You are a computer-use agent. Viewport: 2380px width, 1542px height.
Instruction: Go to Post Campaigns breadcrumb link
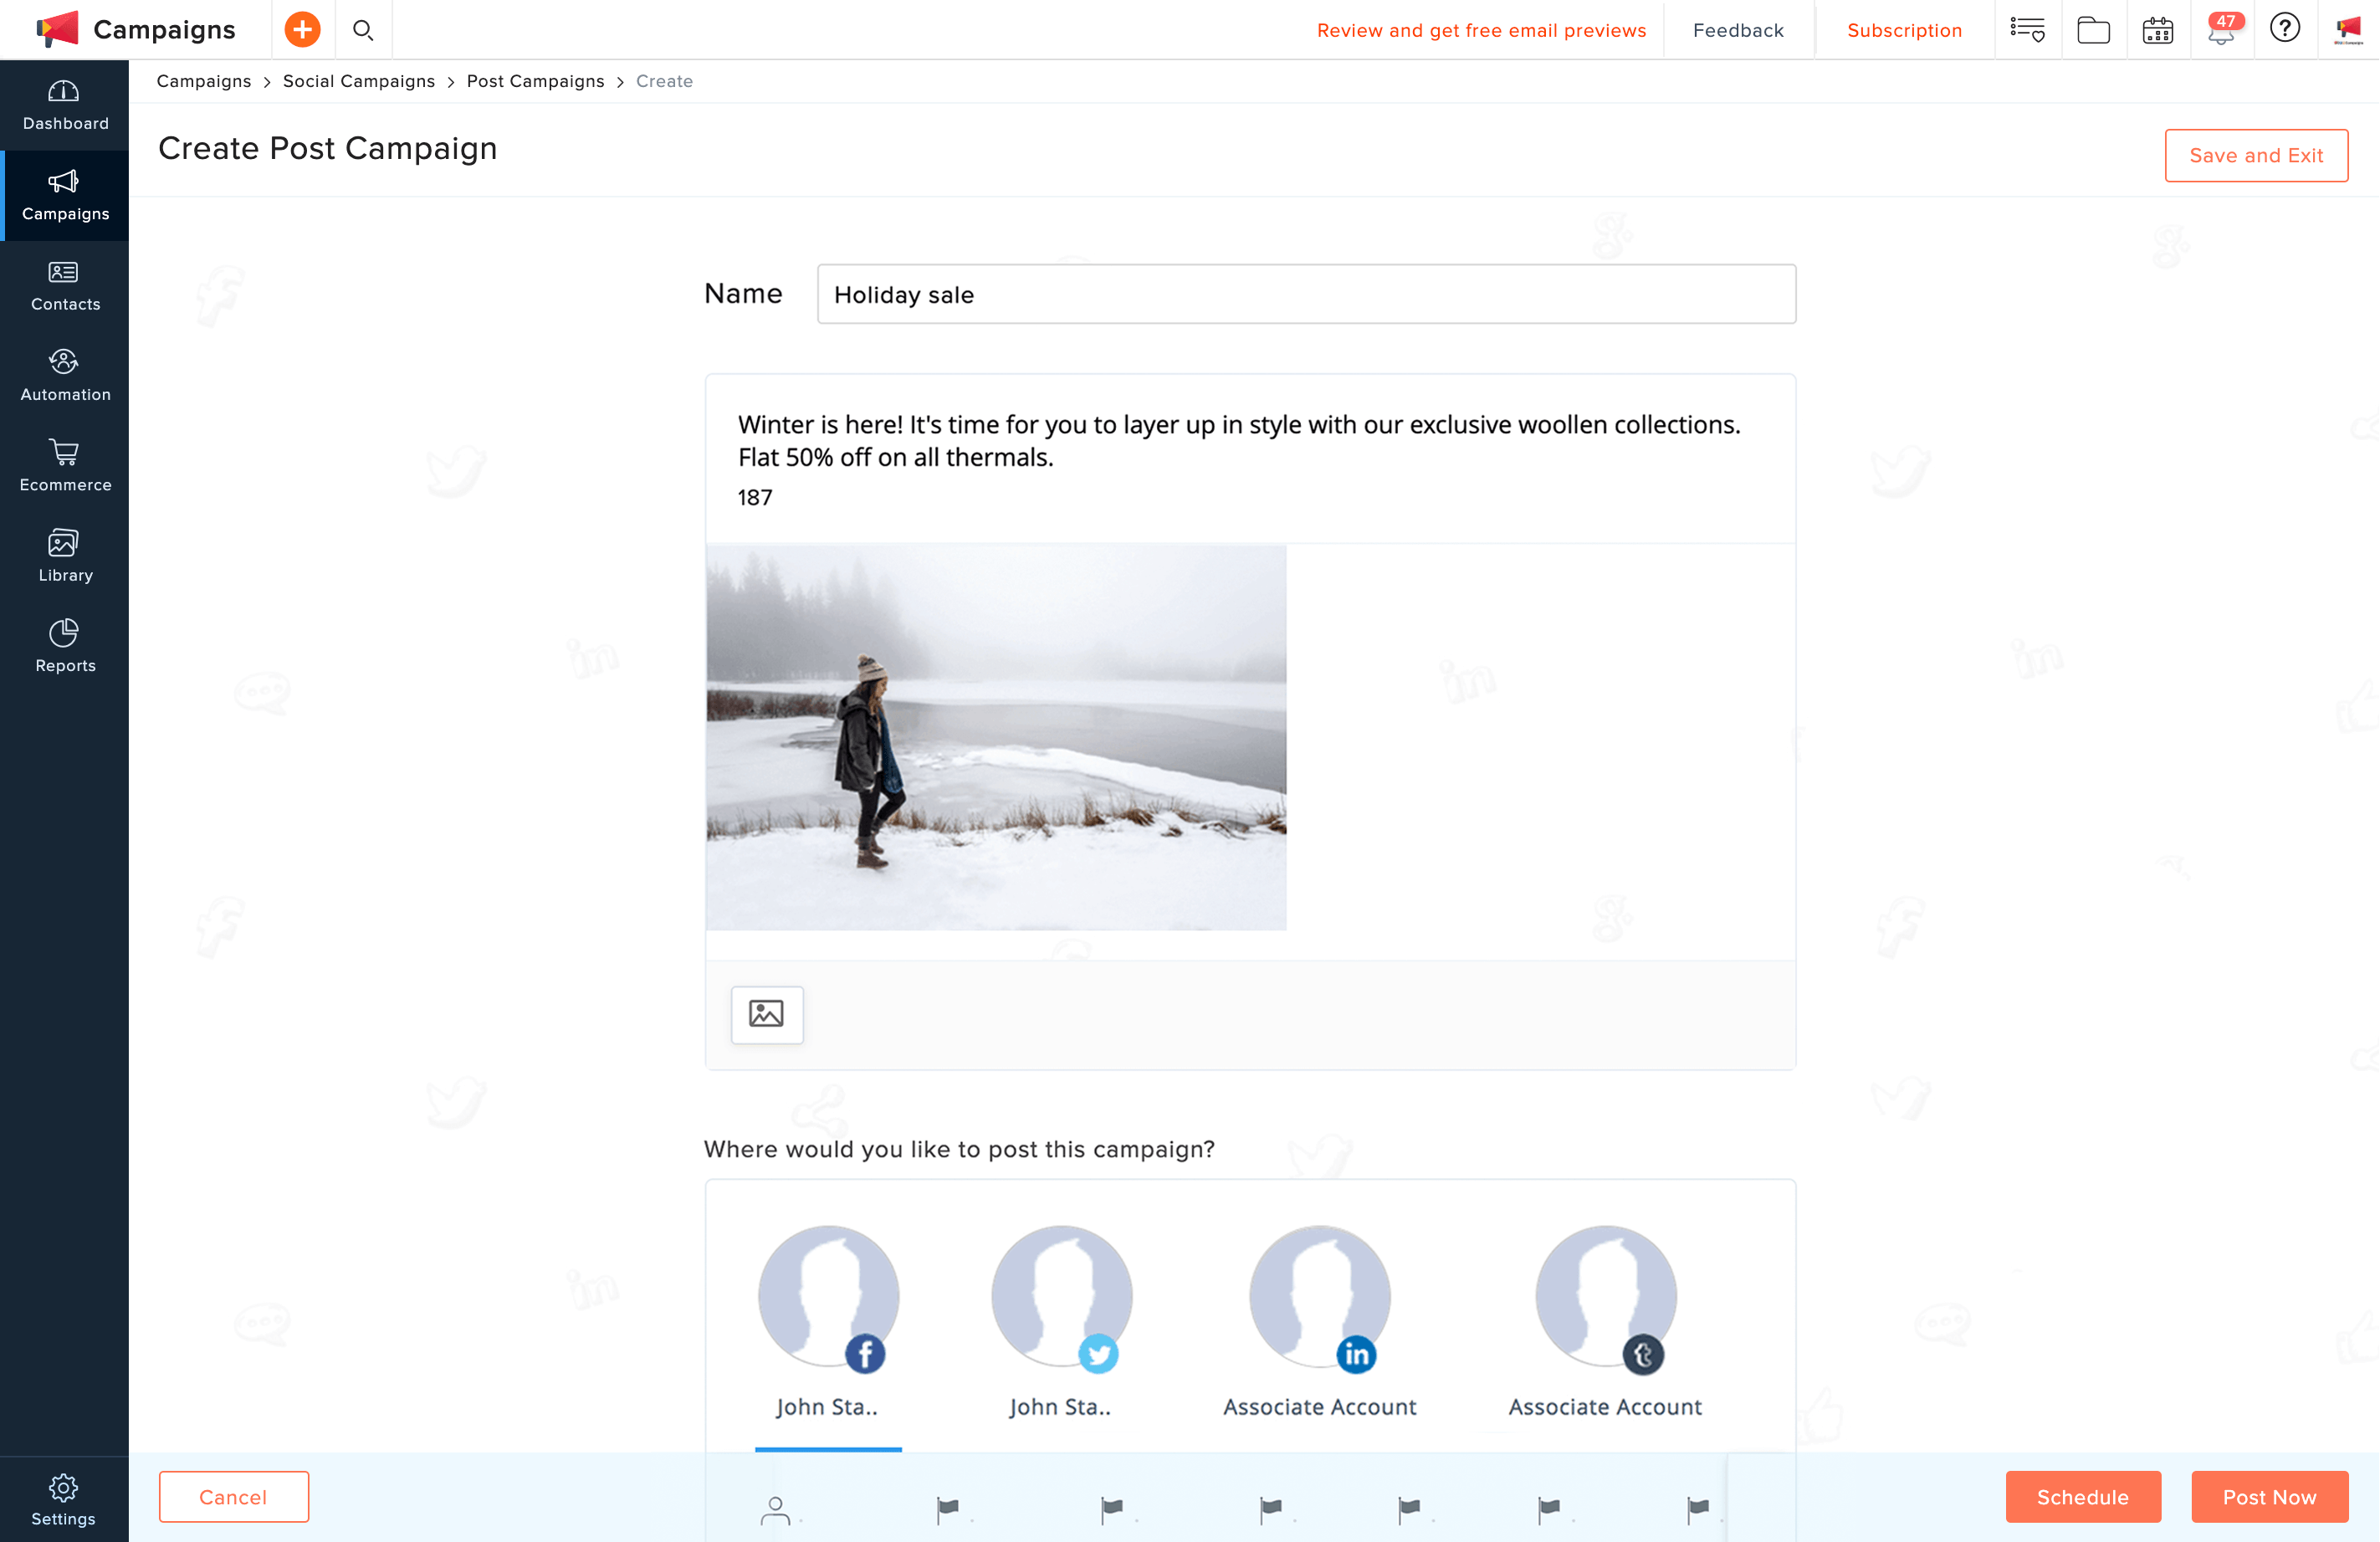coord(535,81)
